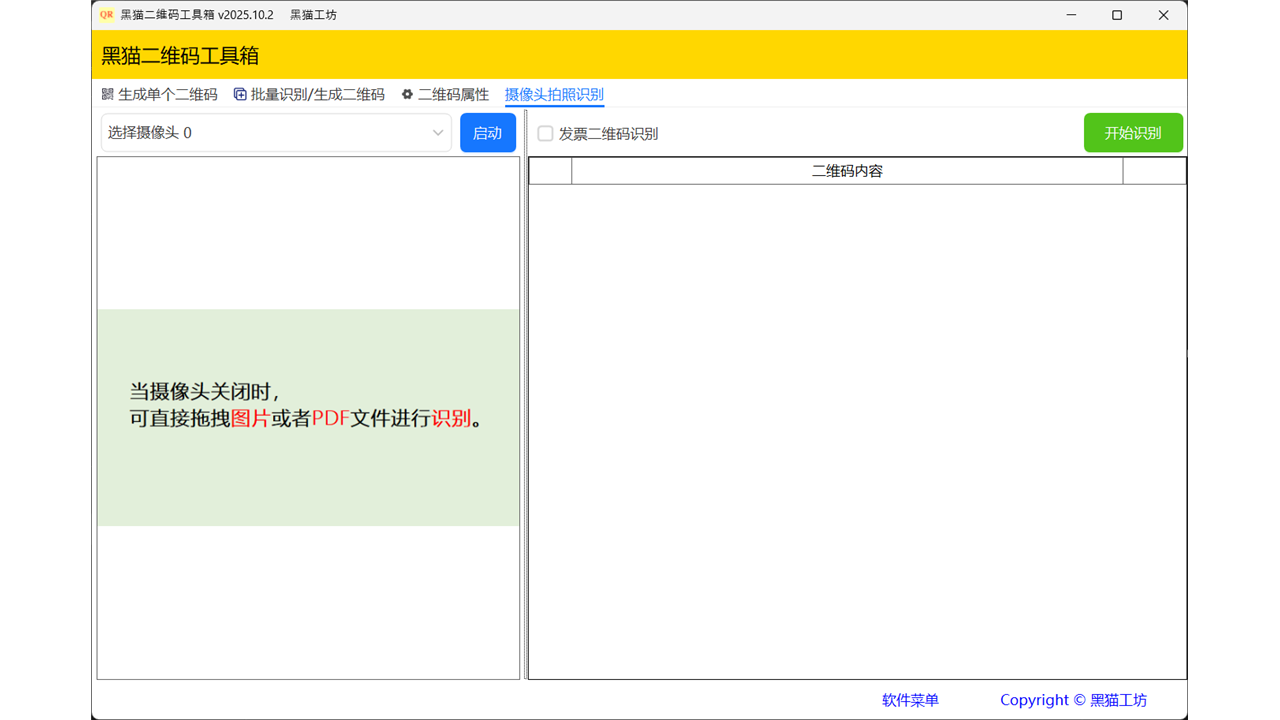Click the green 开始识别 button

tap(1133, 133)
